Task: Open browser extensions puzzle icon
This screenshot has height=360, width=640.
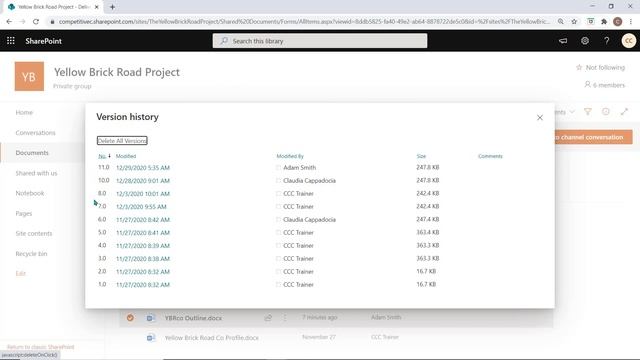Action: (x=604, y=22)
